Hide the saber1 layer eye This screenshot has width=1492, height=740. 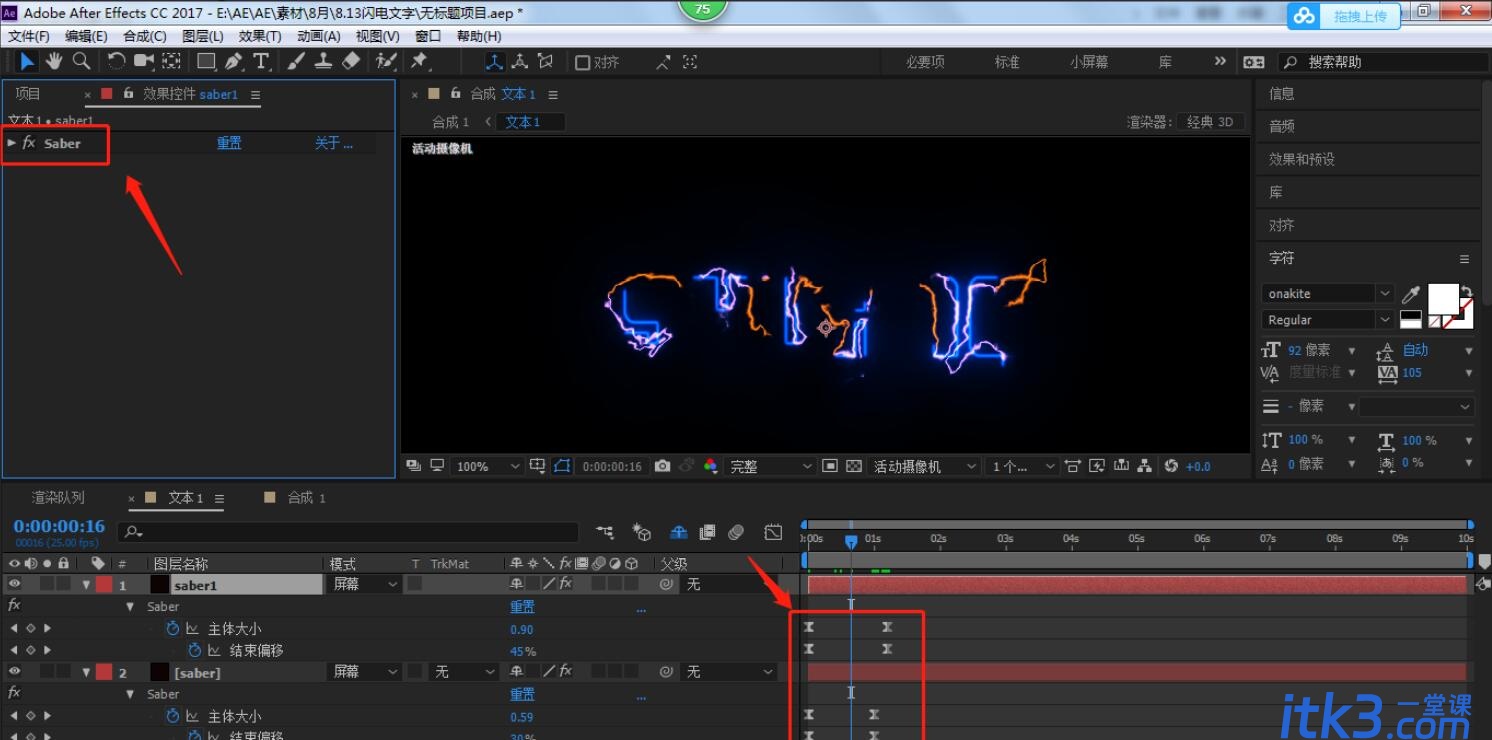[14, 584]
